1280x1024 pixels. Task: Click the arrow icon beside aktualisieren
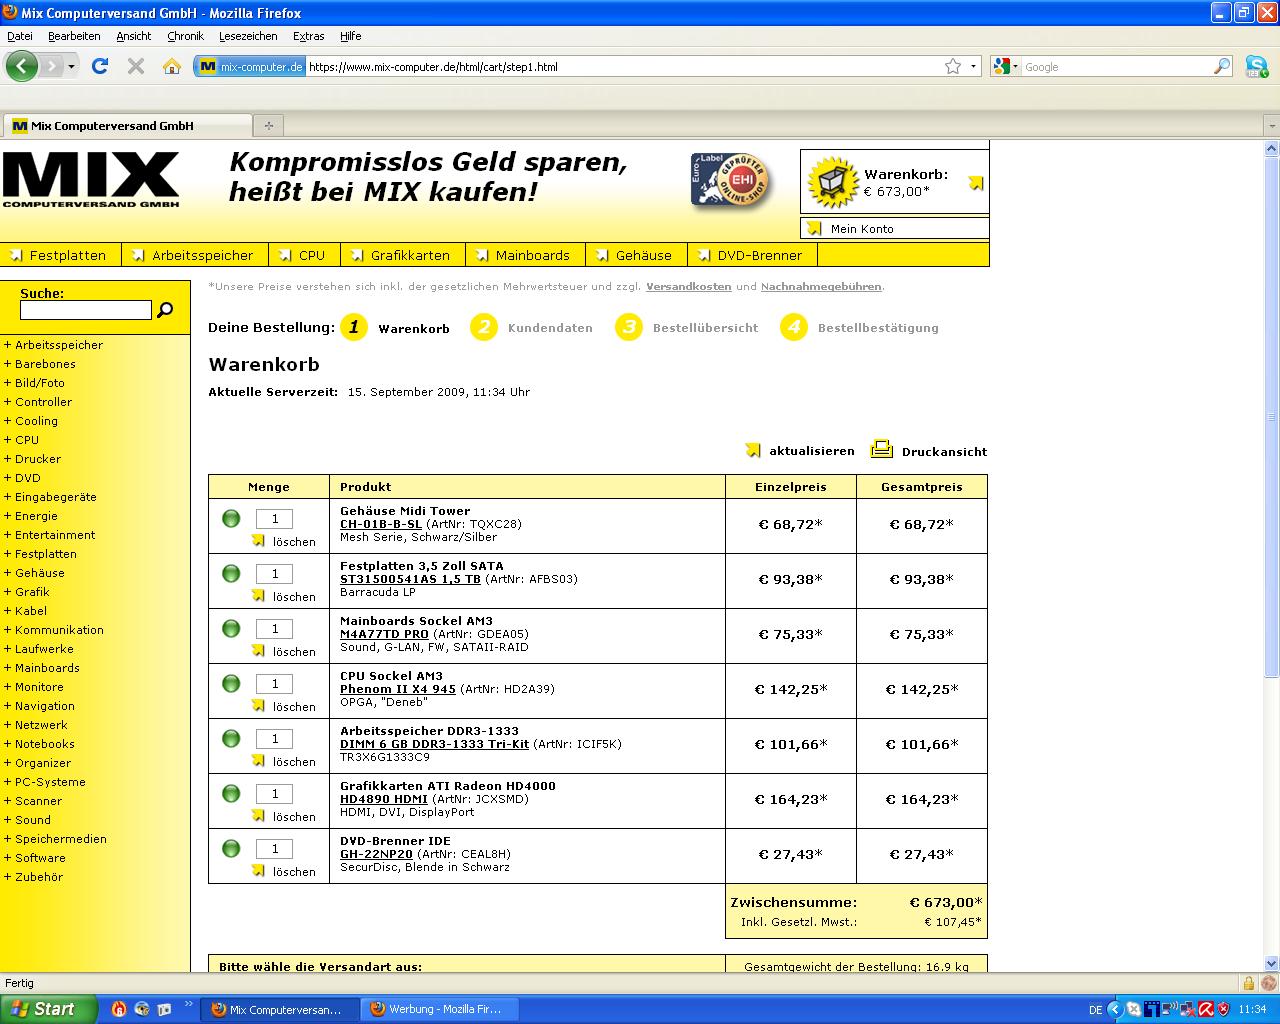coord(754,450)
